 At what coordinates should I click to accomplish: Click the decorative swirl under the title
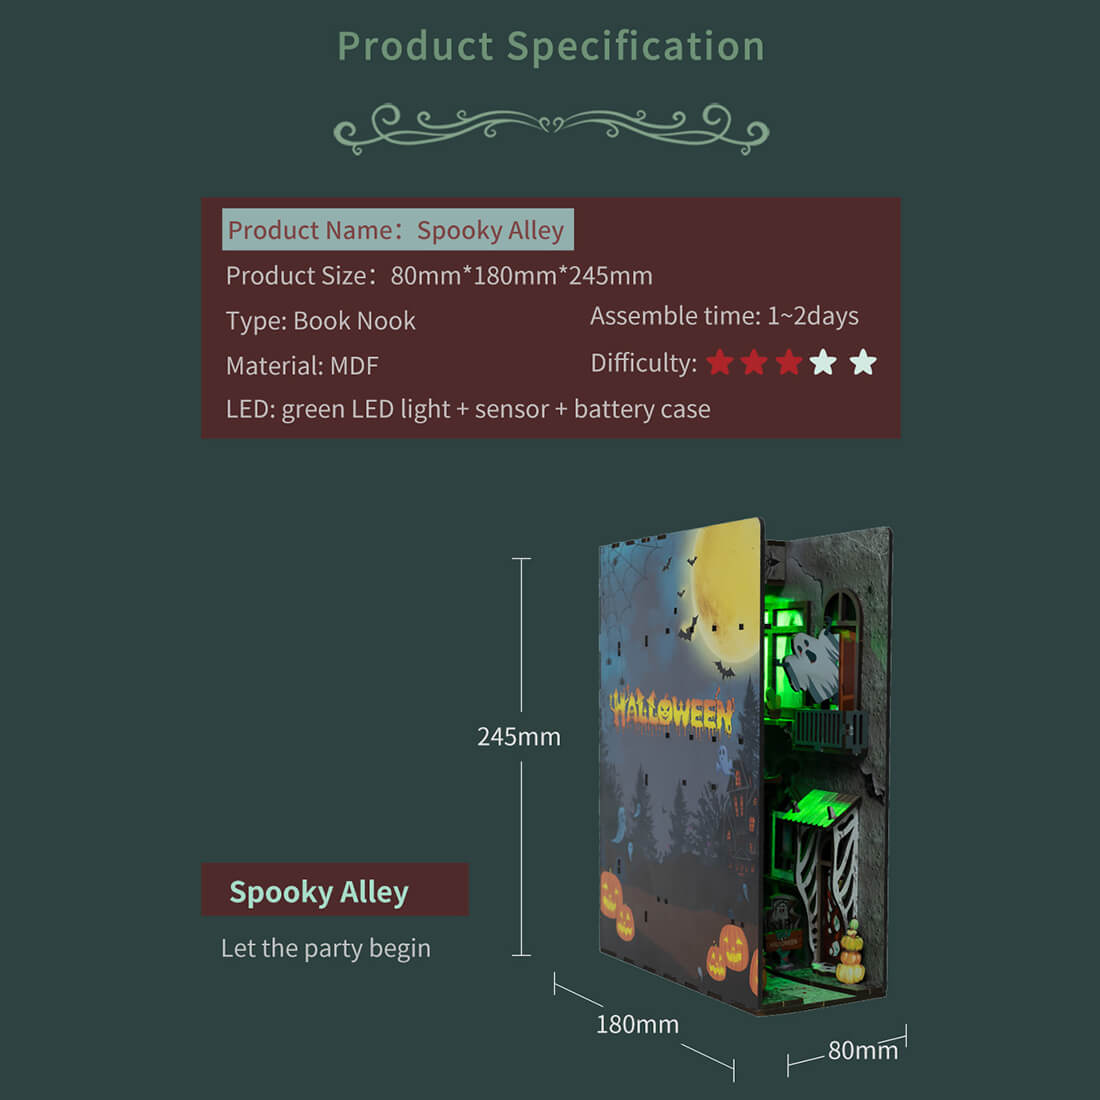(x=551, y=127)
